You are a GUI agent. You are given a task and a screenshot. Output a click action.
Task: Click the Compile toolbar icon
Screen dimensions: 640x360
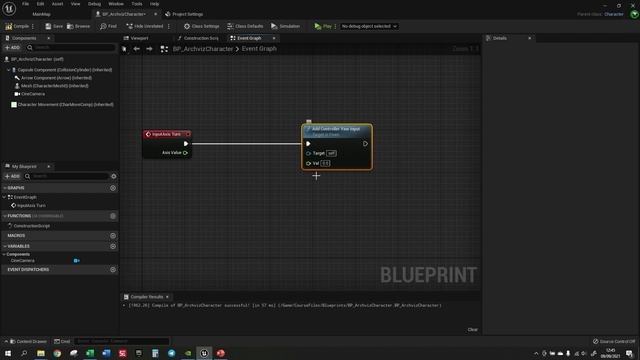coord(9,26)
